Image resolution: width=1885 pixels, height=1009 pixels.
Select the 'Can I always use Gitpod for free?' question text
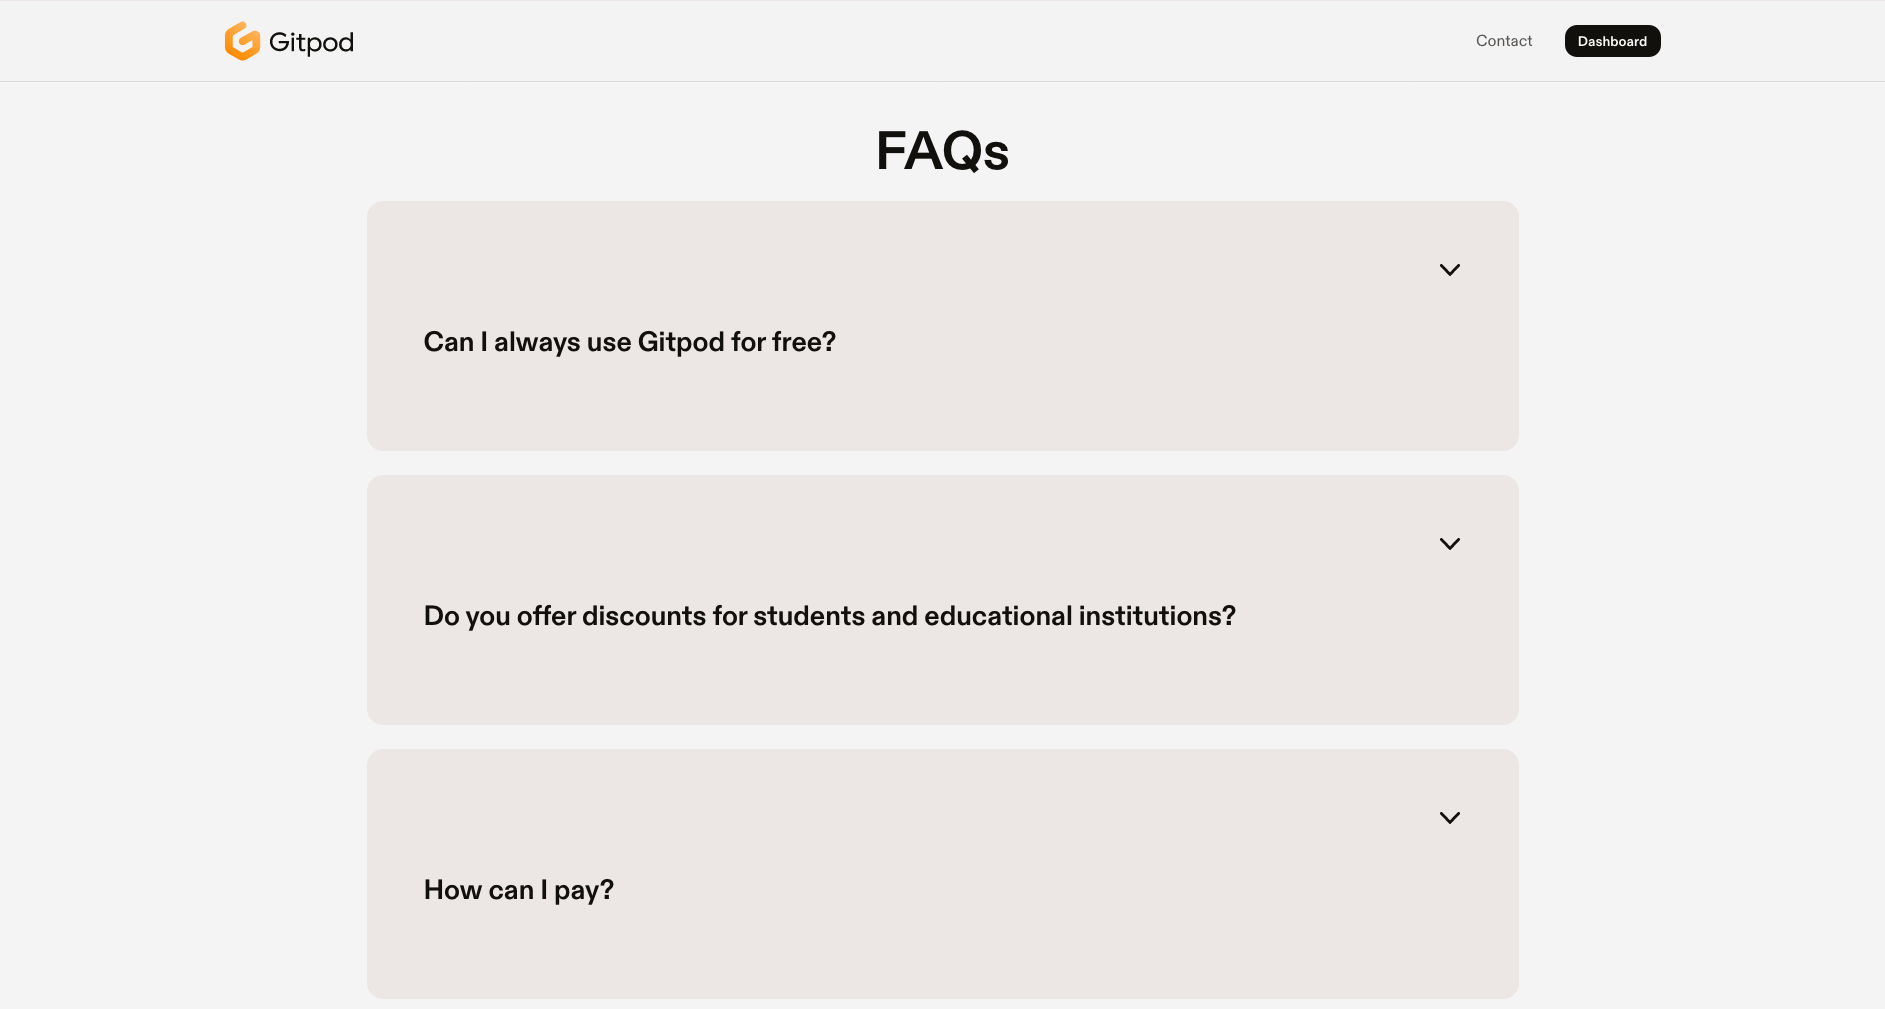(630, 342)
